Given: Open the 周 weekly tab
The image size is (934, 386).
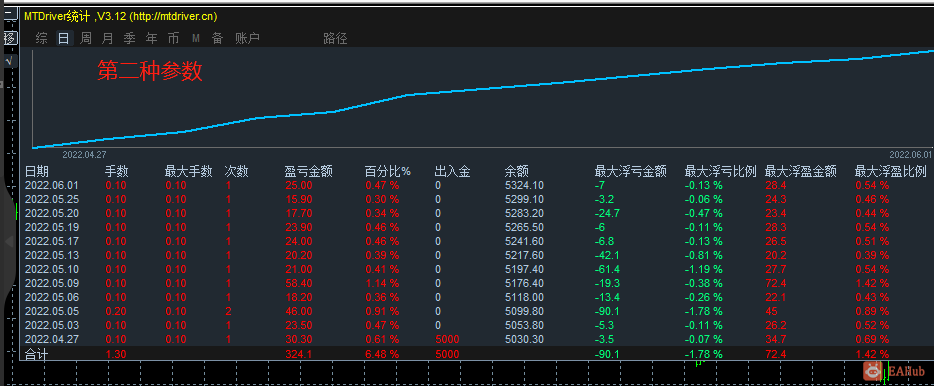Looking at the screenshot, I should click(x=86, y=39).
